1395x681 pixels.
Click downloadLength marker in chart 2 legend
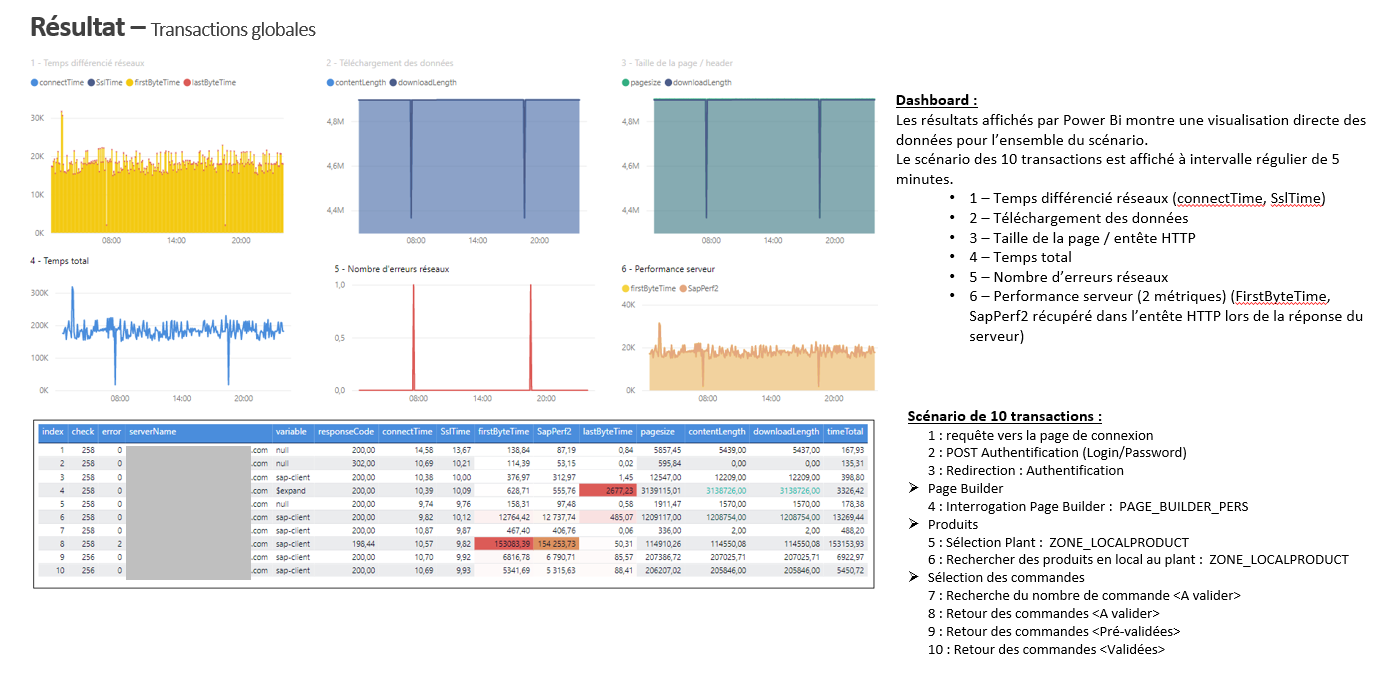click(393, 84)
